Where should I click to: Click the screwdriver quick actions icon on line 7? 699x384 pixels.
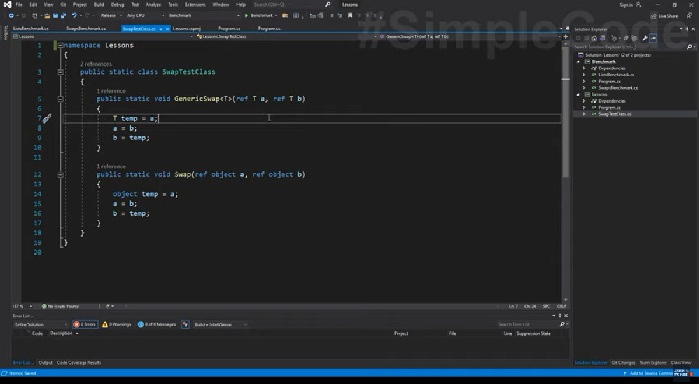[47, 118]
